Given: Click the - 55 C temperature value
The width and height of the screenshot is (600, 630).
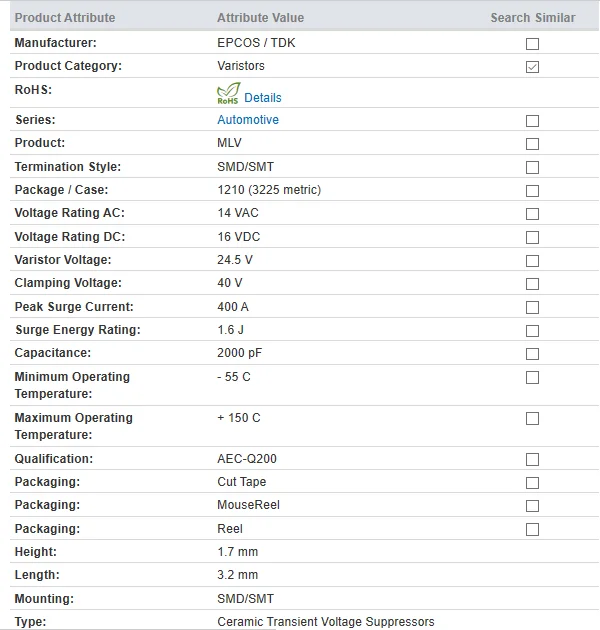Looking at the screenshot, I should click(234, 376).
